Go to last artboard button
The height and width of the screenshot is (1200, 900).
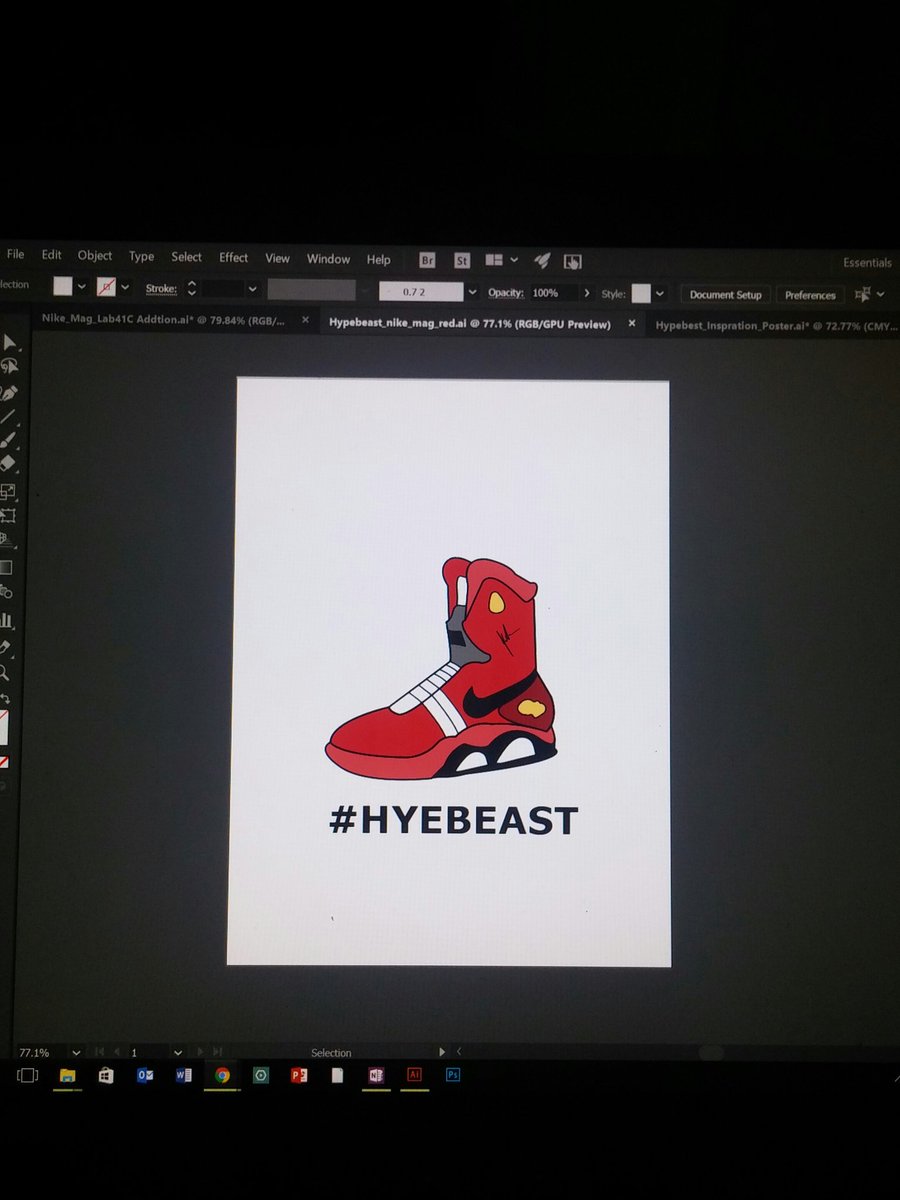217,1052
